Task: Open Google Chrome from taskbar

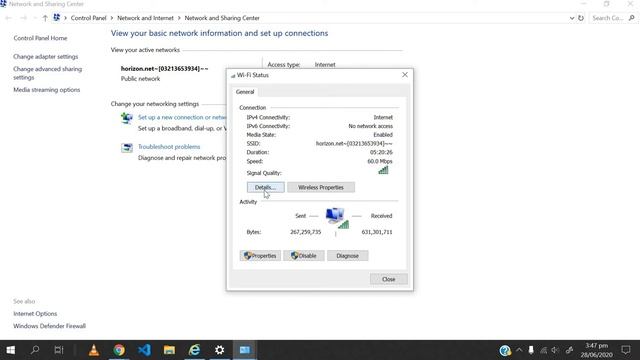Action: pos(119,350)
